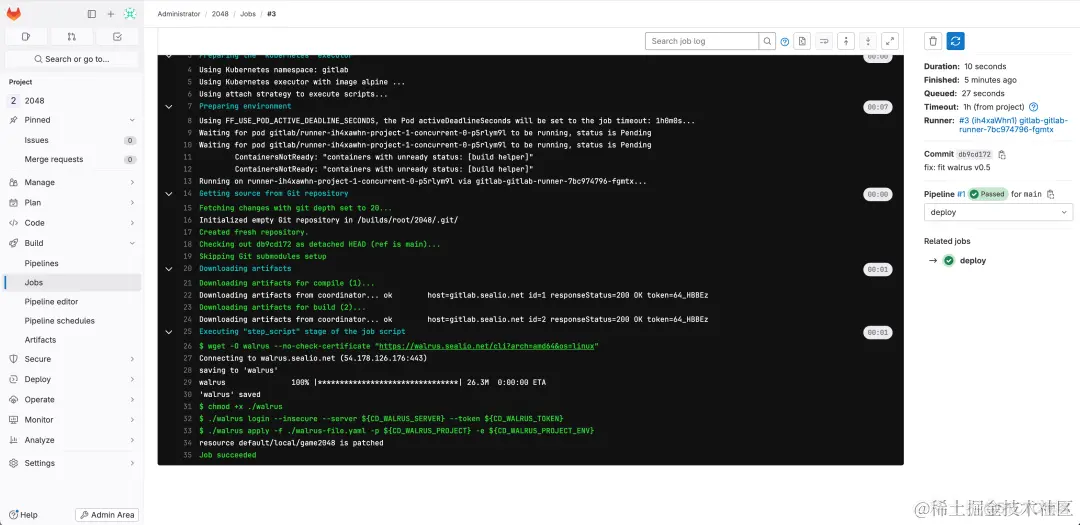Image resolution: width=1080 pixels, height=525 pixels.
Task: Select the Jobs menu item
Action: 72,282
